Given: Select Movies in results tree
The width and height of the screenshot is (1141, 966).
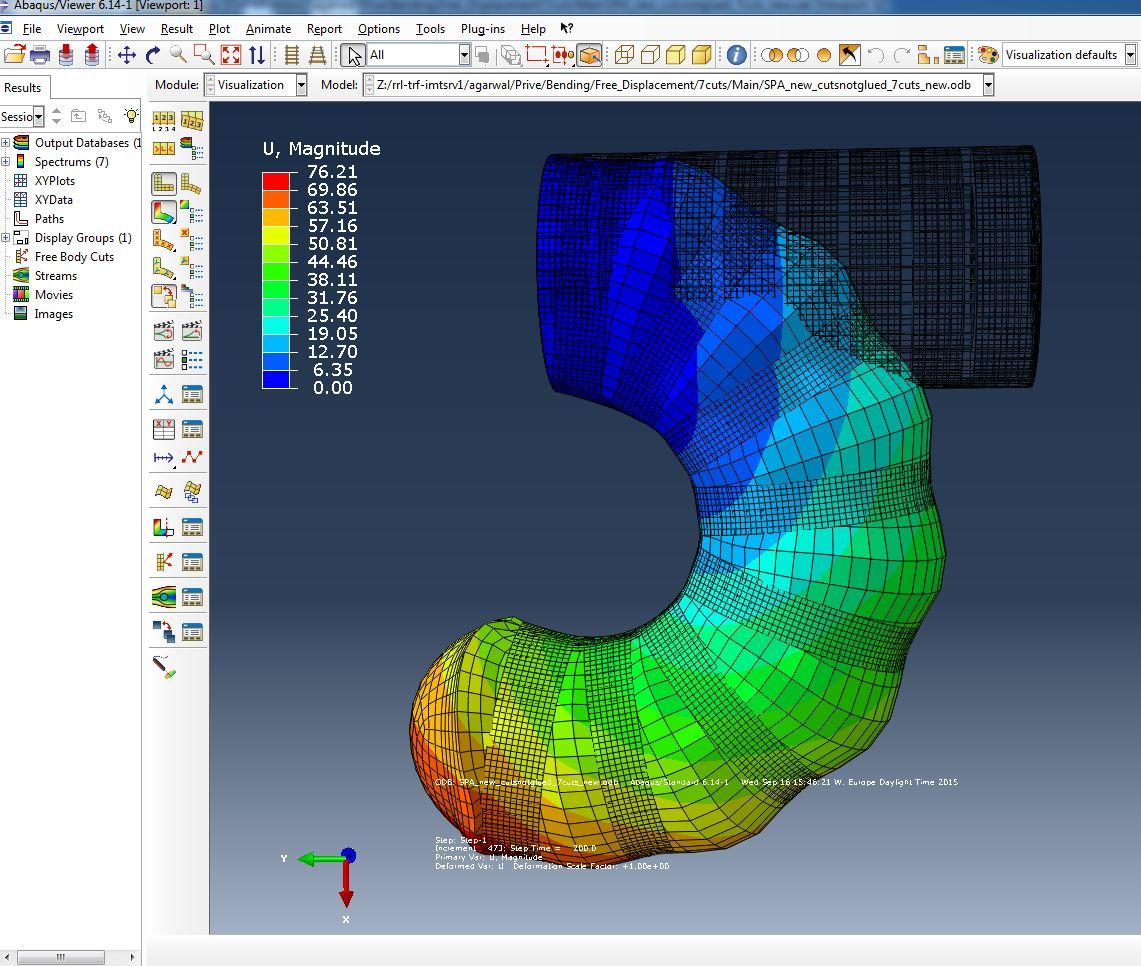Looking at the screenshot, I should point(54,295).
